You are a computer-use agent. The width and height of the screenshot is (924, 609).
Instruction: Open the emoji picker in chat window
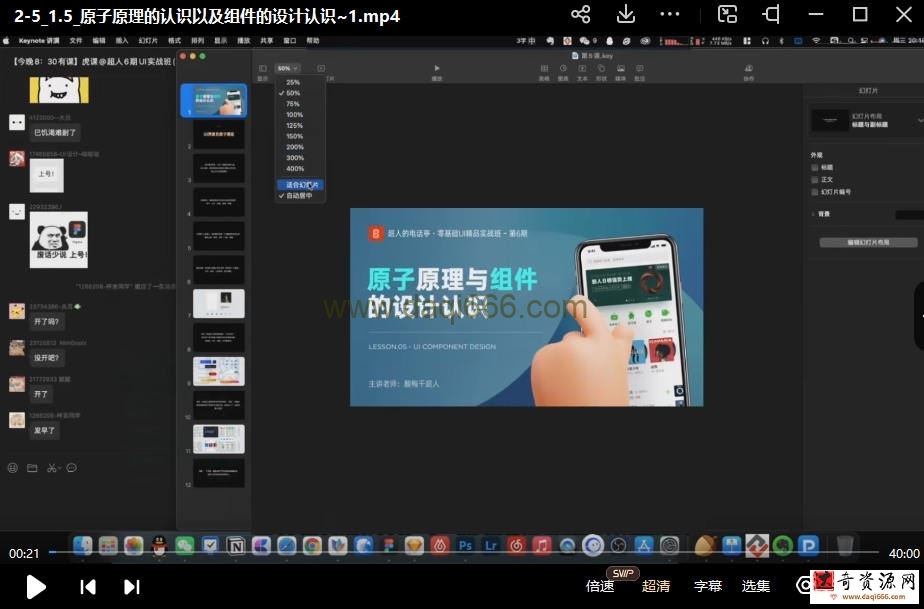click(12, 468)
